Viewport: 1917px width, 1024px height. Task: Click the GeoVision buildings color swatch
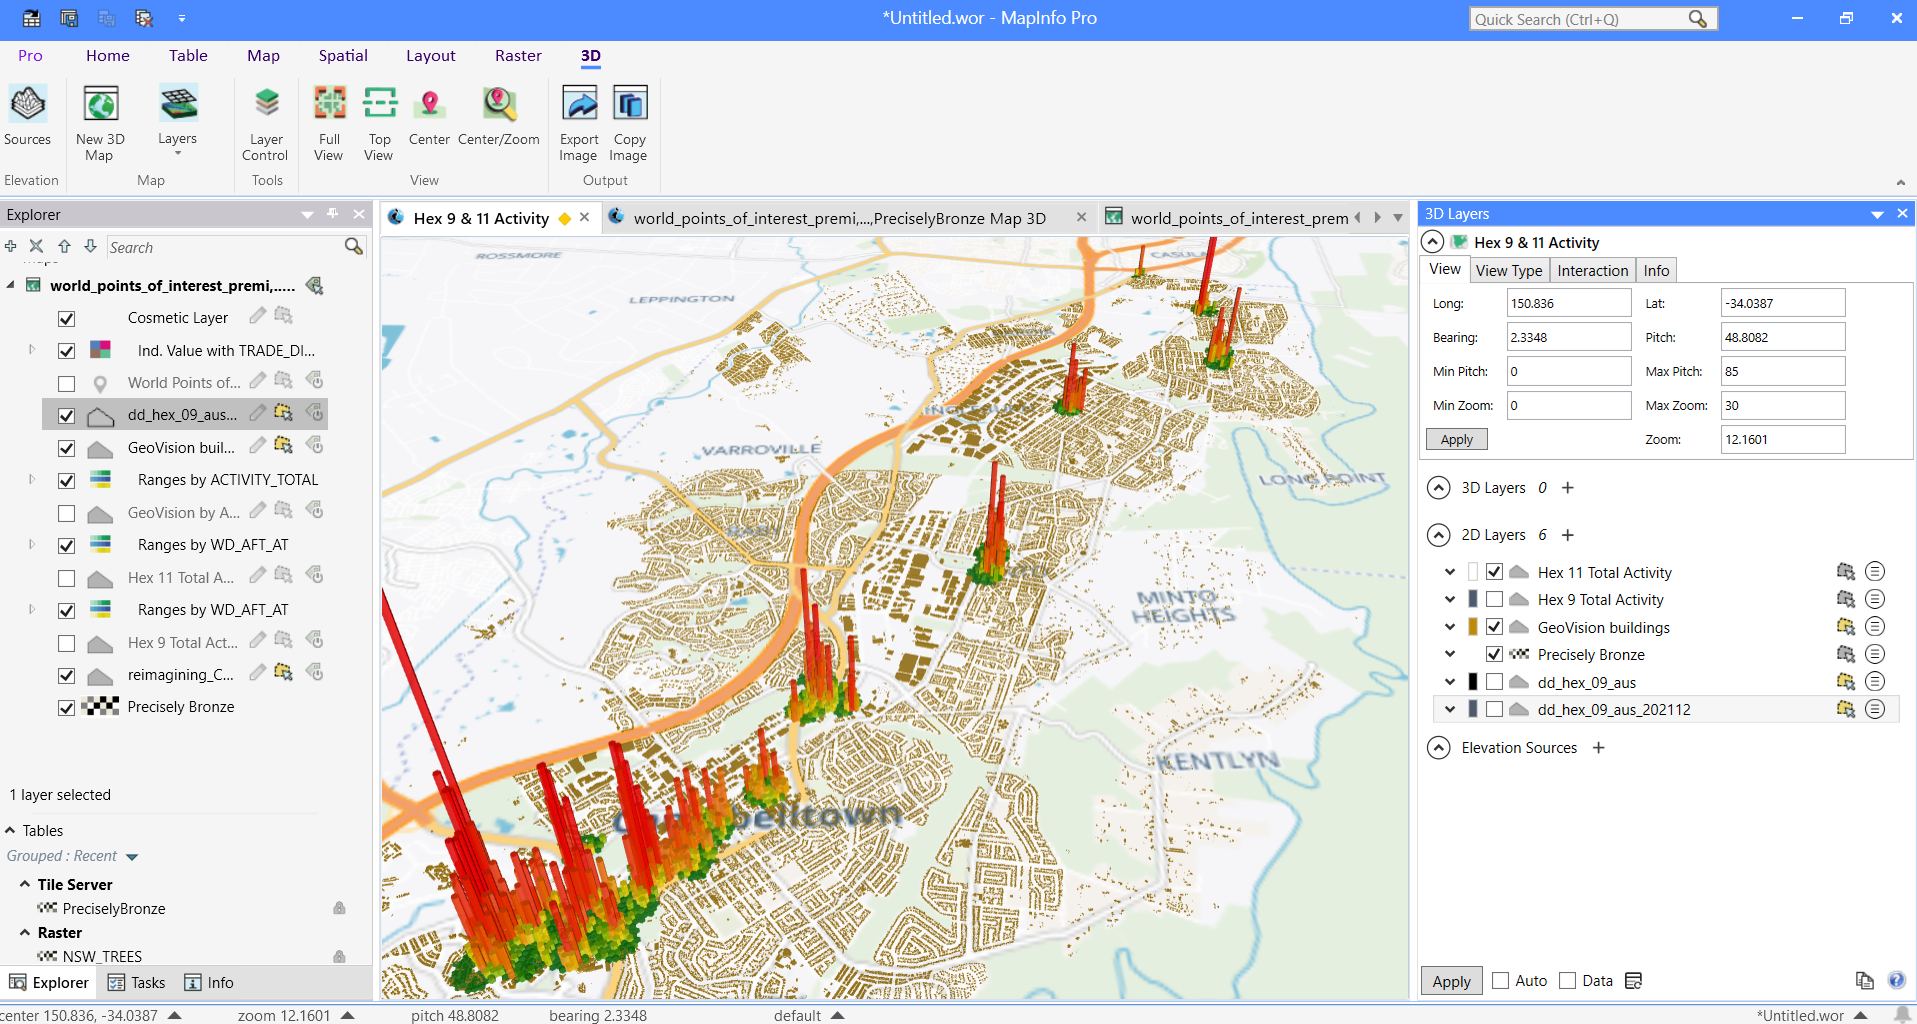coord(1472,627)
